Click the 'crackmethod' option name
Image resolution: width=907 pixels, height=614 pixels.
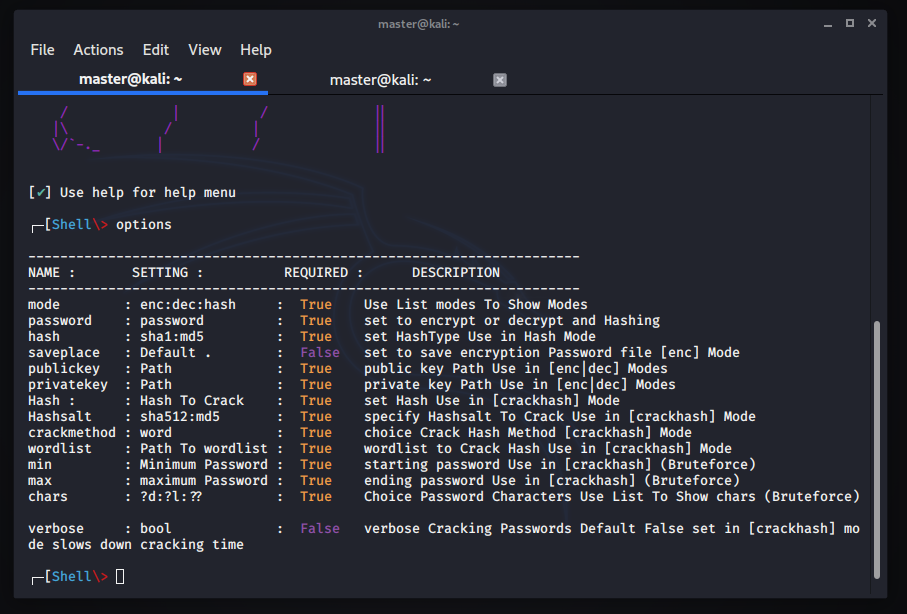click(x=72, y=432)
